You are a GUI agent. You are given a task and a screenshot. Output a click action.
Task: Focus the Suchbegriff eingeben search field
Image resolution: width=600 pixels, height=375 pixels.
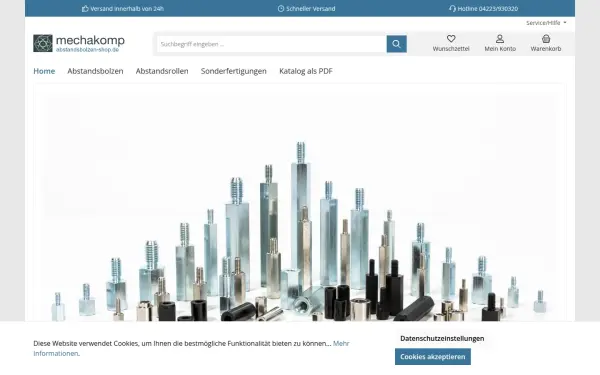(x=272, y=44)
